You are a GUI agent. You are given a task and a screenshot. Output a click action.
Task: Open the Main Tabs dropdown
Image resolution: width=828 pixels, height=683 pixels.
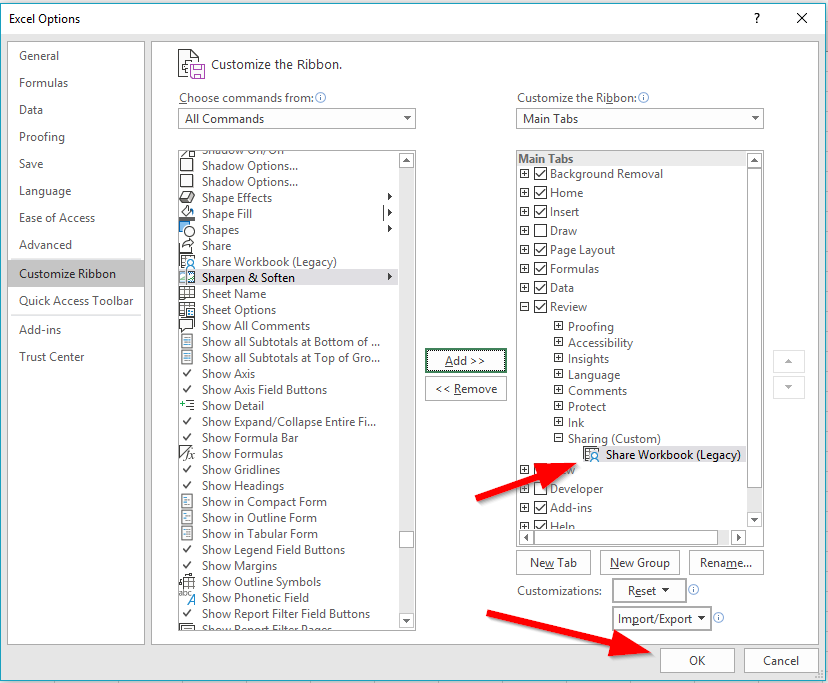pos(756,118)
